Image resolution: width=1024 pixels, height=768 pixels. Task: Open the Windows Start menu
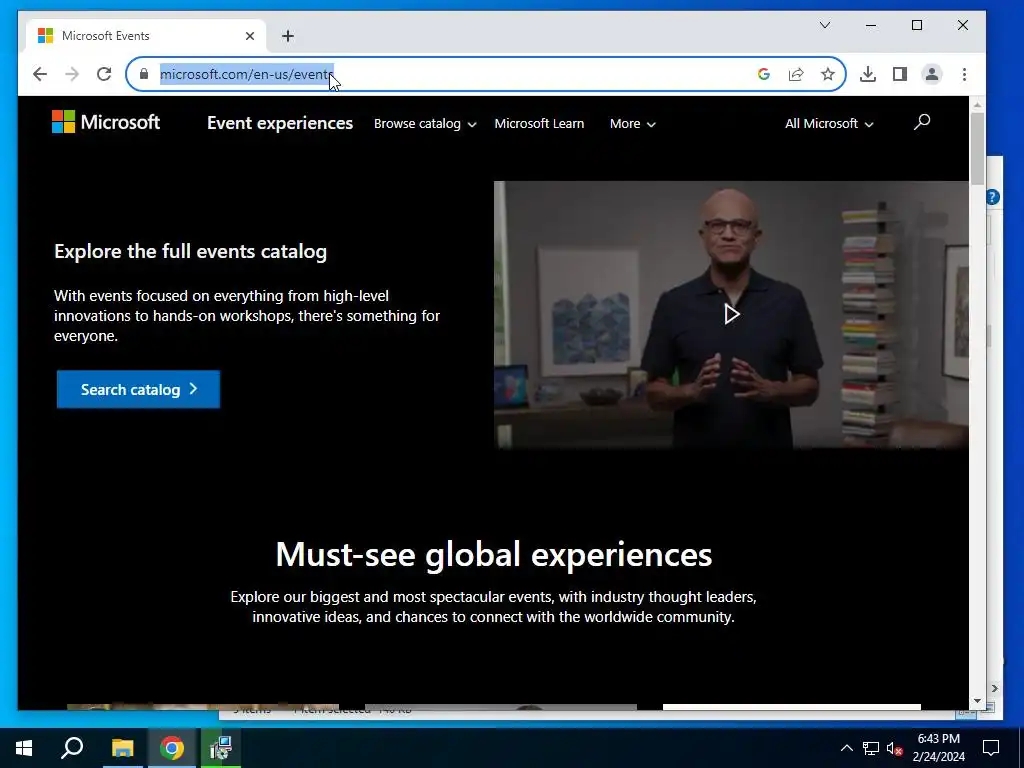[x=24, y=748]
